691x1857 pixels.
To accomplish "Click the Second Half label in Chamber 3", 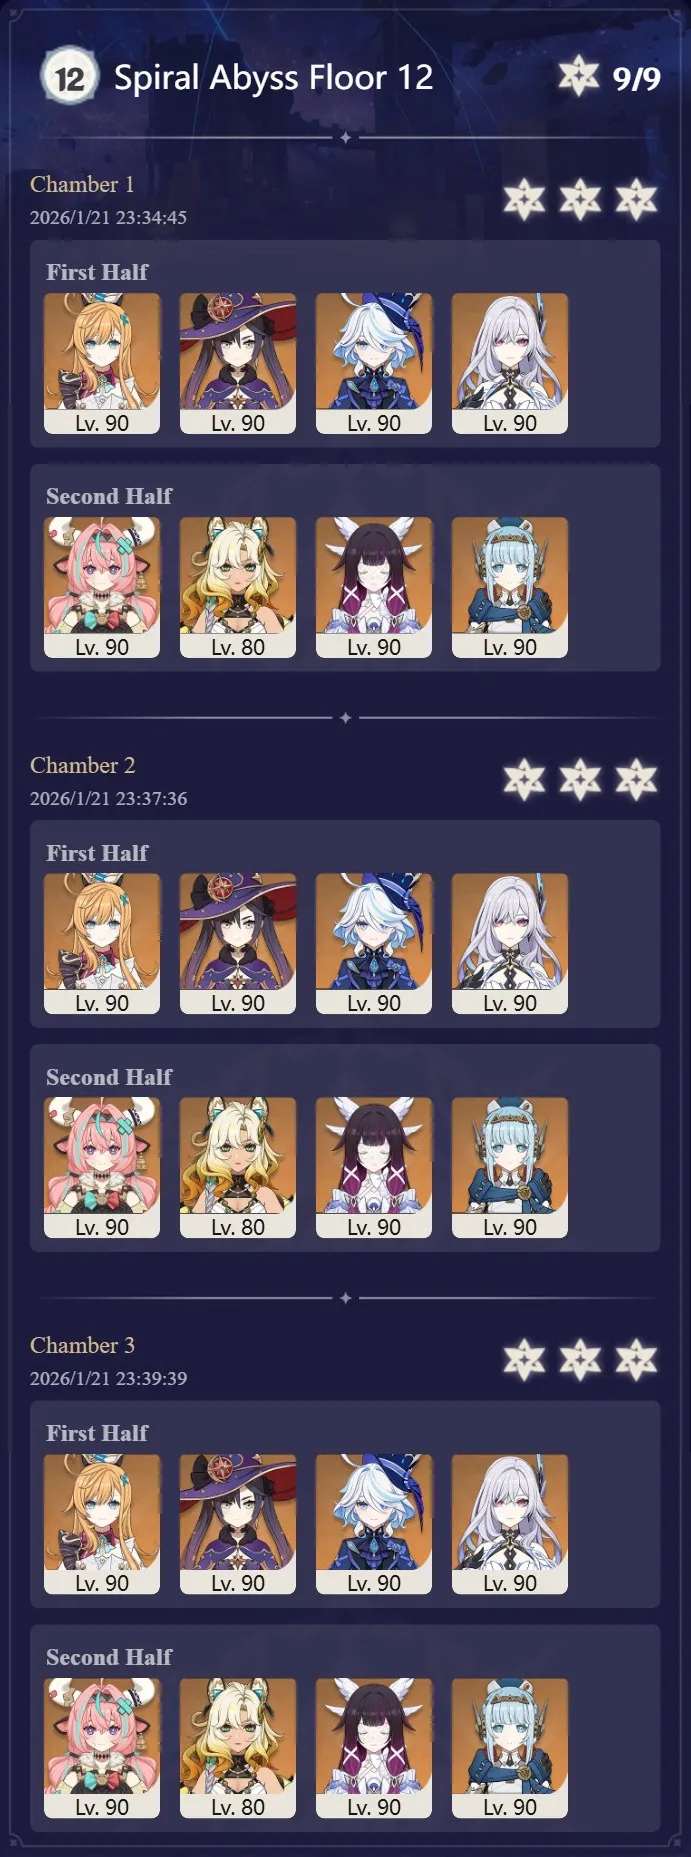I will point(109,1657).
